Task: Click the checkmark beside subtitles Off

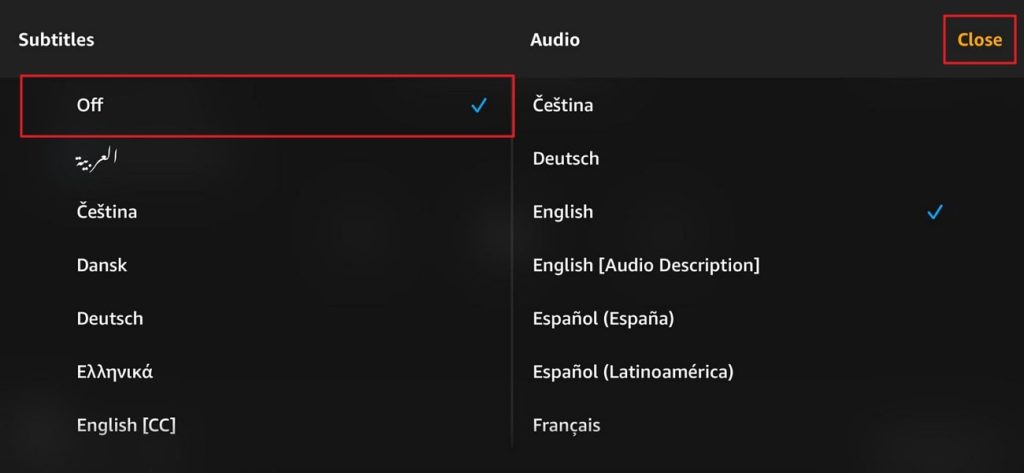Action: pos(479,105)
